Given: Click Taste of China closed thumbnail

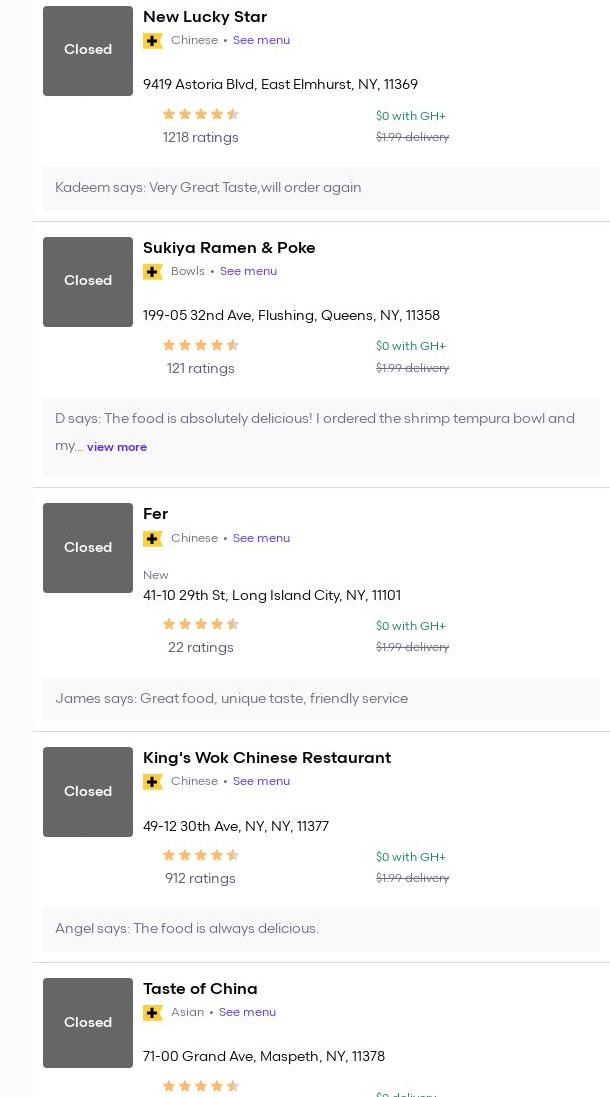Looking at the screenshot, I should (x=88, y=1023).
